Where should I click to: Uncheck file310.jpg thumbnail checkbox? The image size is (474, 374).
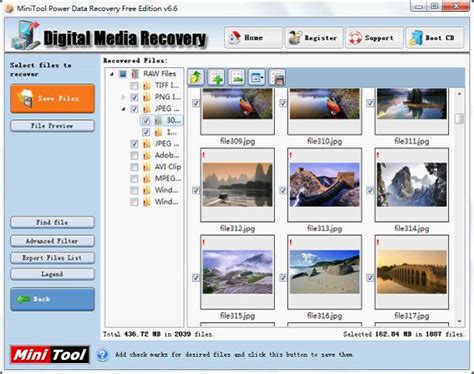tap(283, 103)
